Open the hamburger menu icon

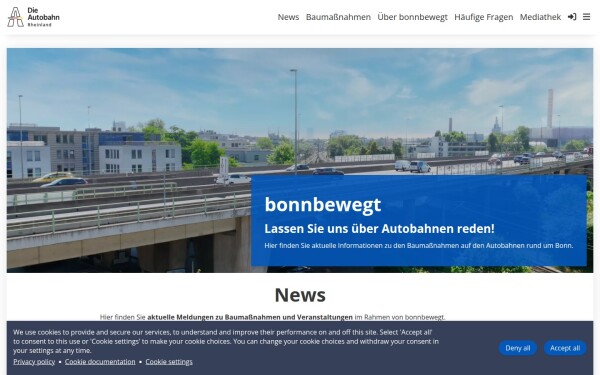pyautogui.click(x=586, y=17)
